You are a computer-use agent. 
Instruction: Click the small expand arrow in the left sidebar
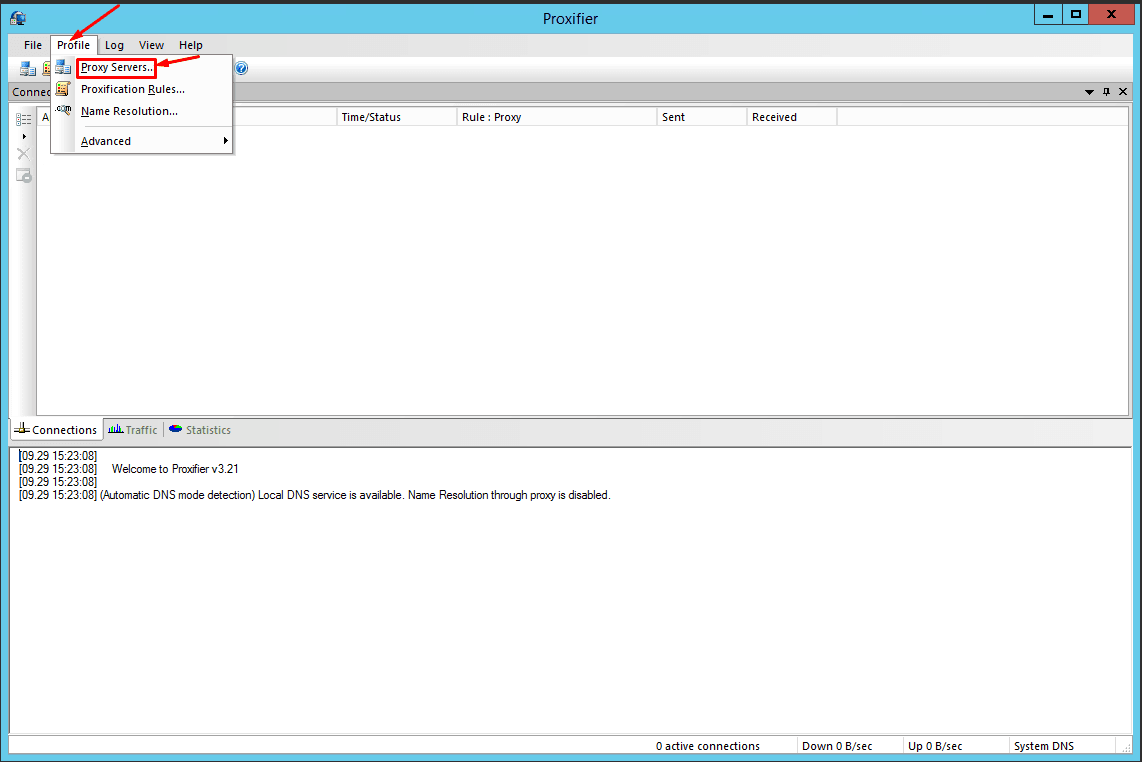(24, 136)
